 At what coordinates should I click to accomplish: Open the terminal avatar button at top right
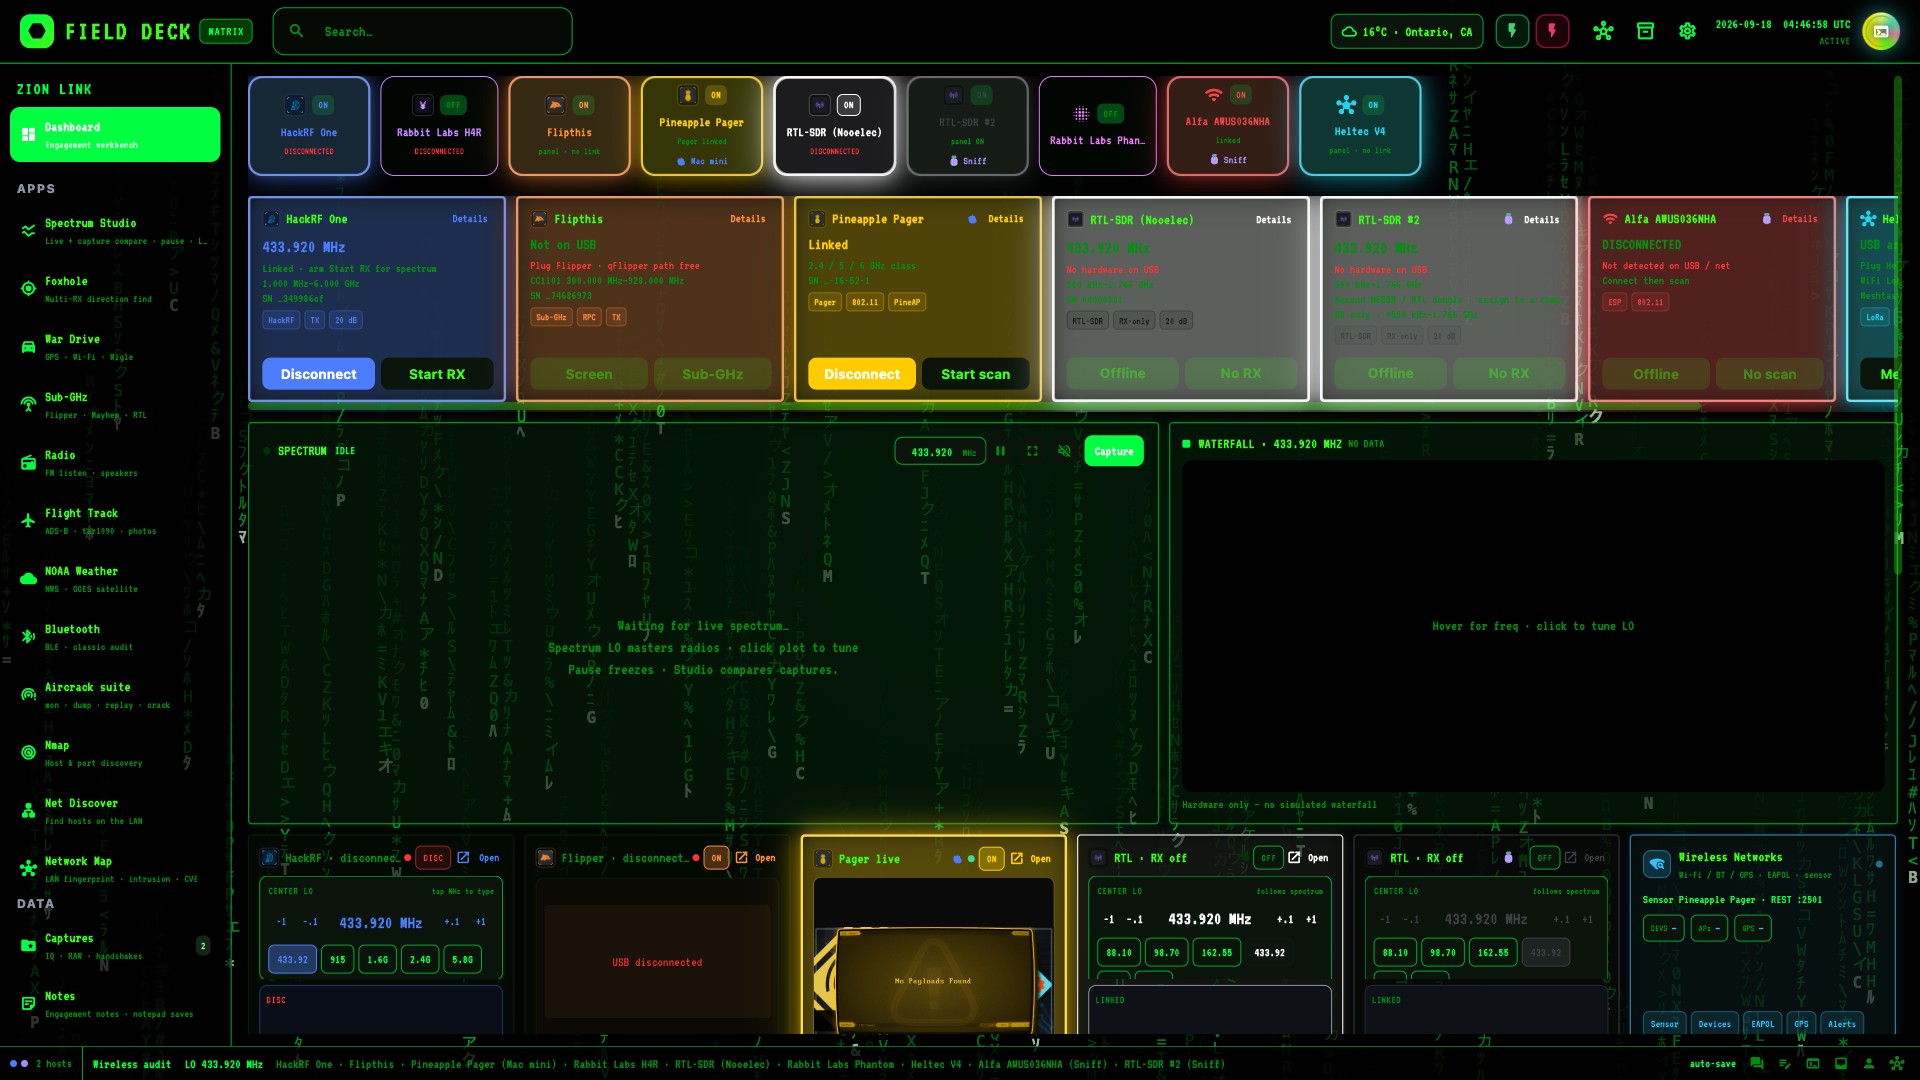click(x=1881, y=31)
